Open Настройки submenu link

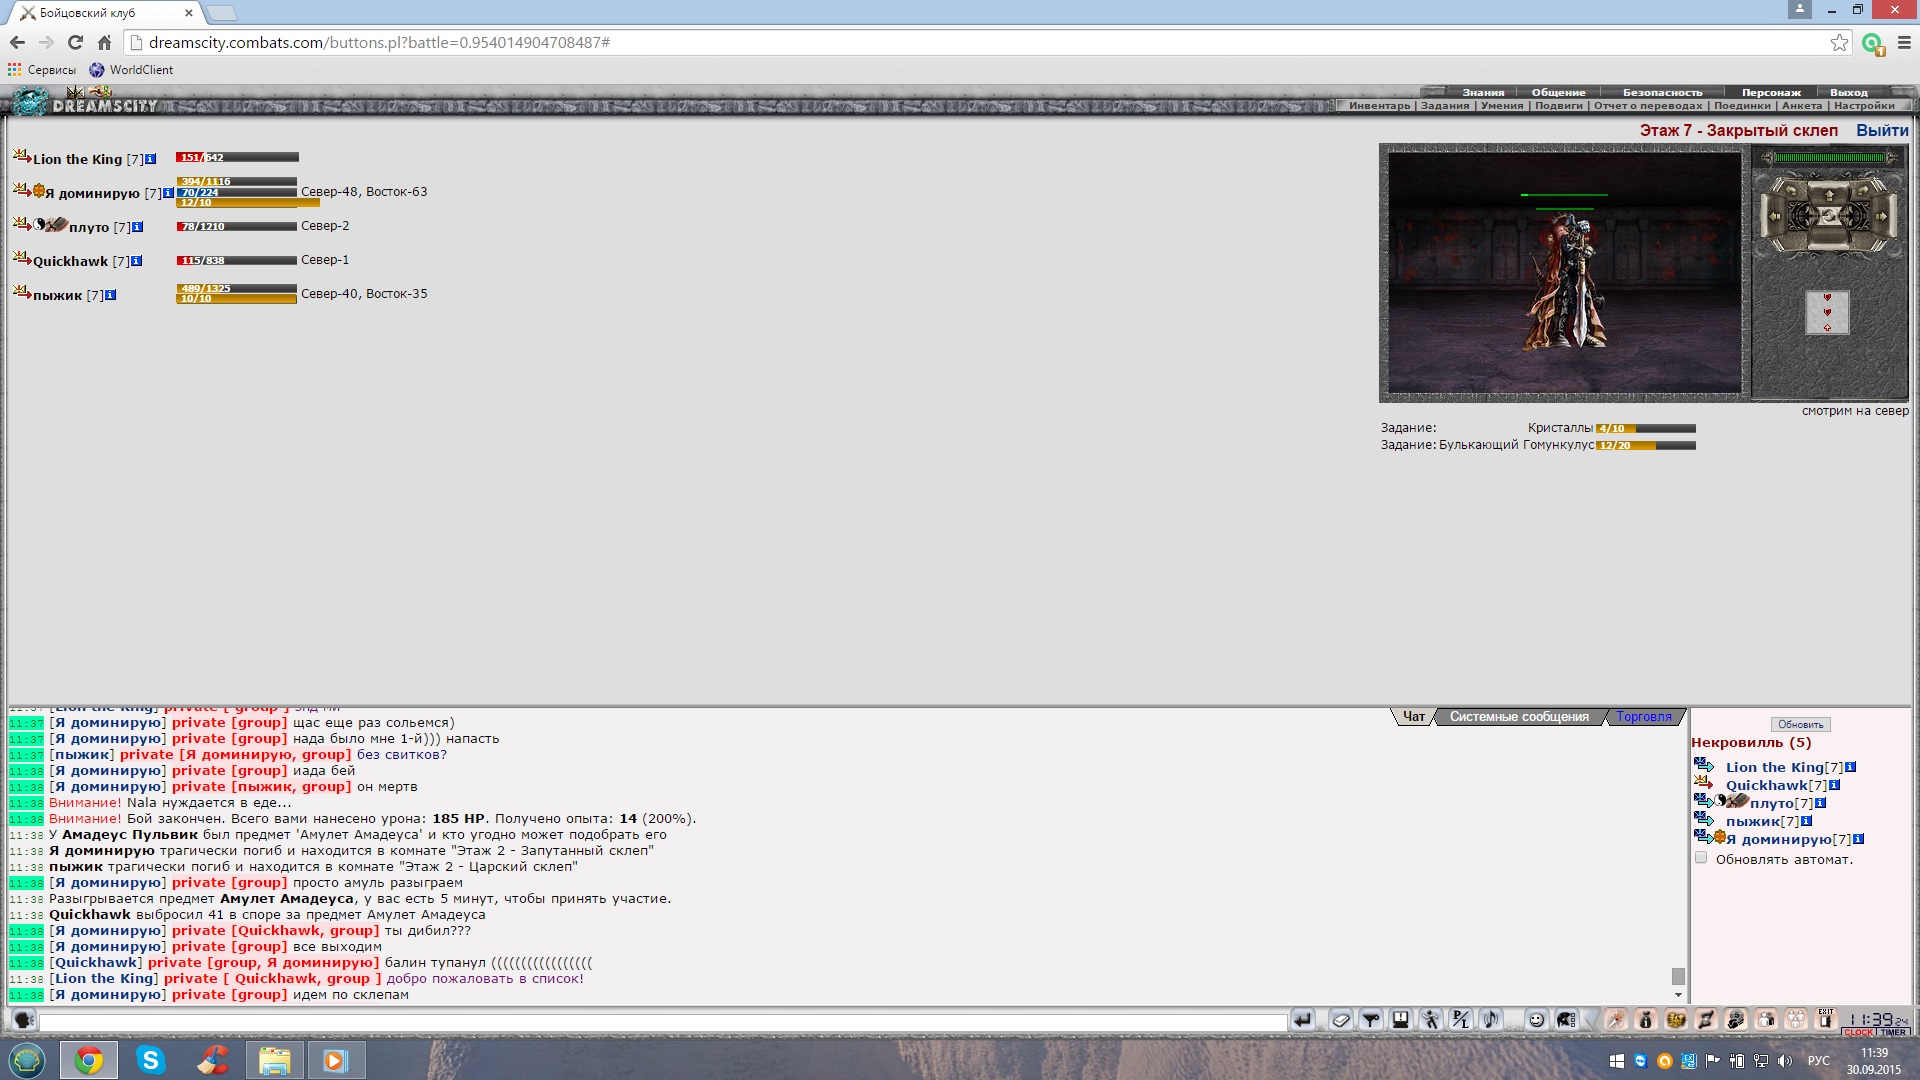(1864, 105)
